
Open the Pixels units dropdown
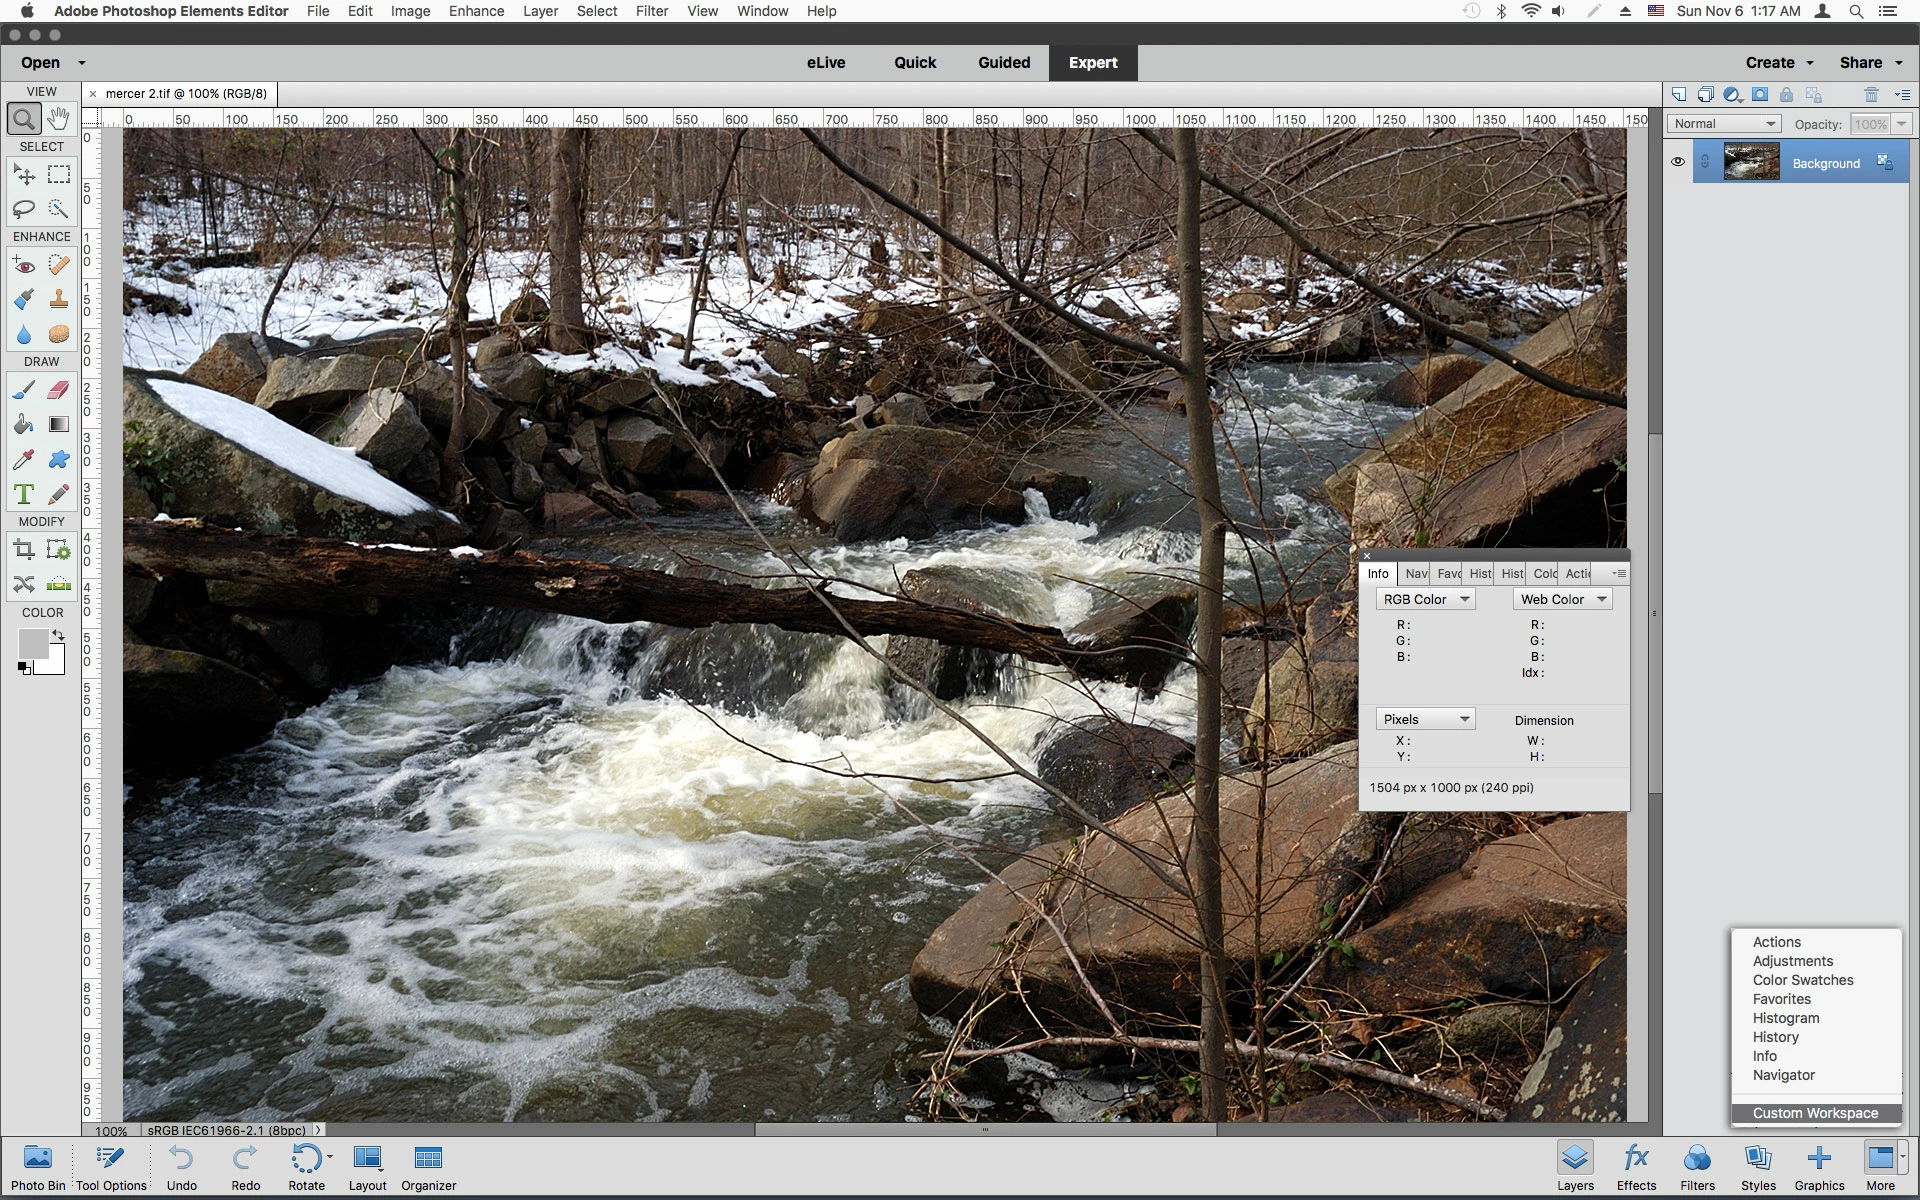1425,719
